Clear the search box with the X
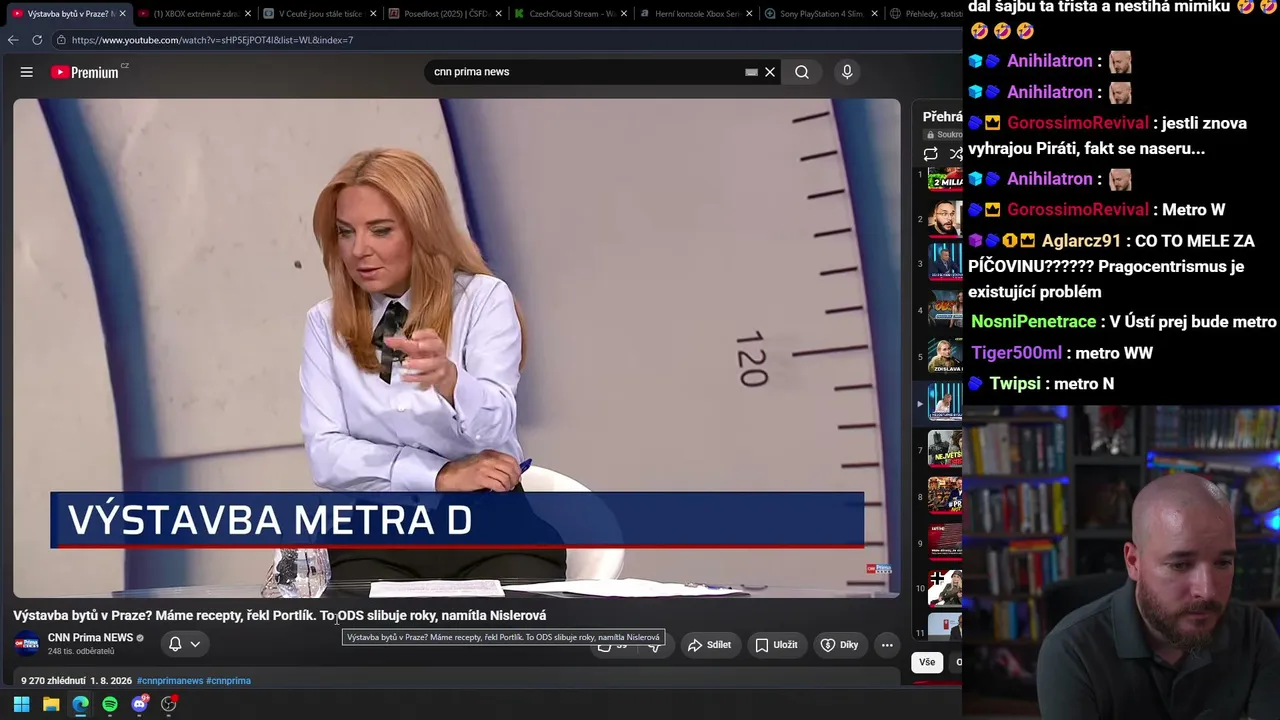The image size is (1280, 720). point(770,72)
